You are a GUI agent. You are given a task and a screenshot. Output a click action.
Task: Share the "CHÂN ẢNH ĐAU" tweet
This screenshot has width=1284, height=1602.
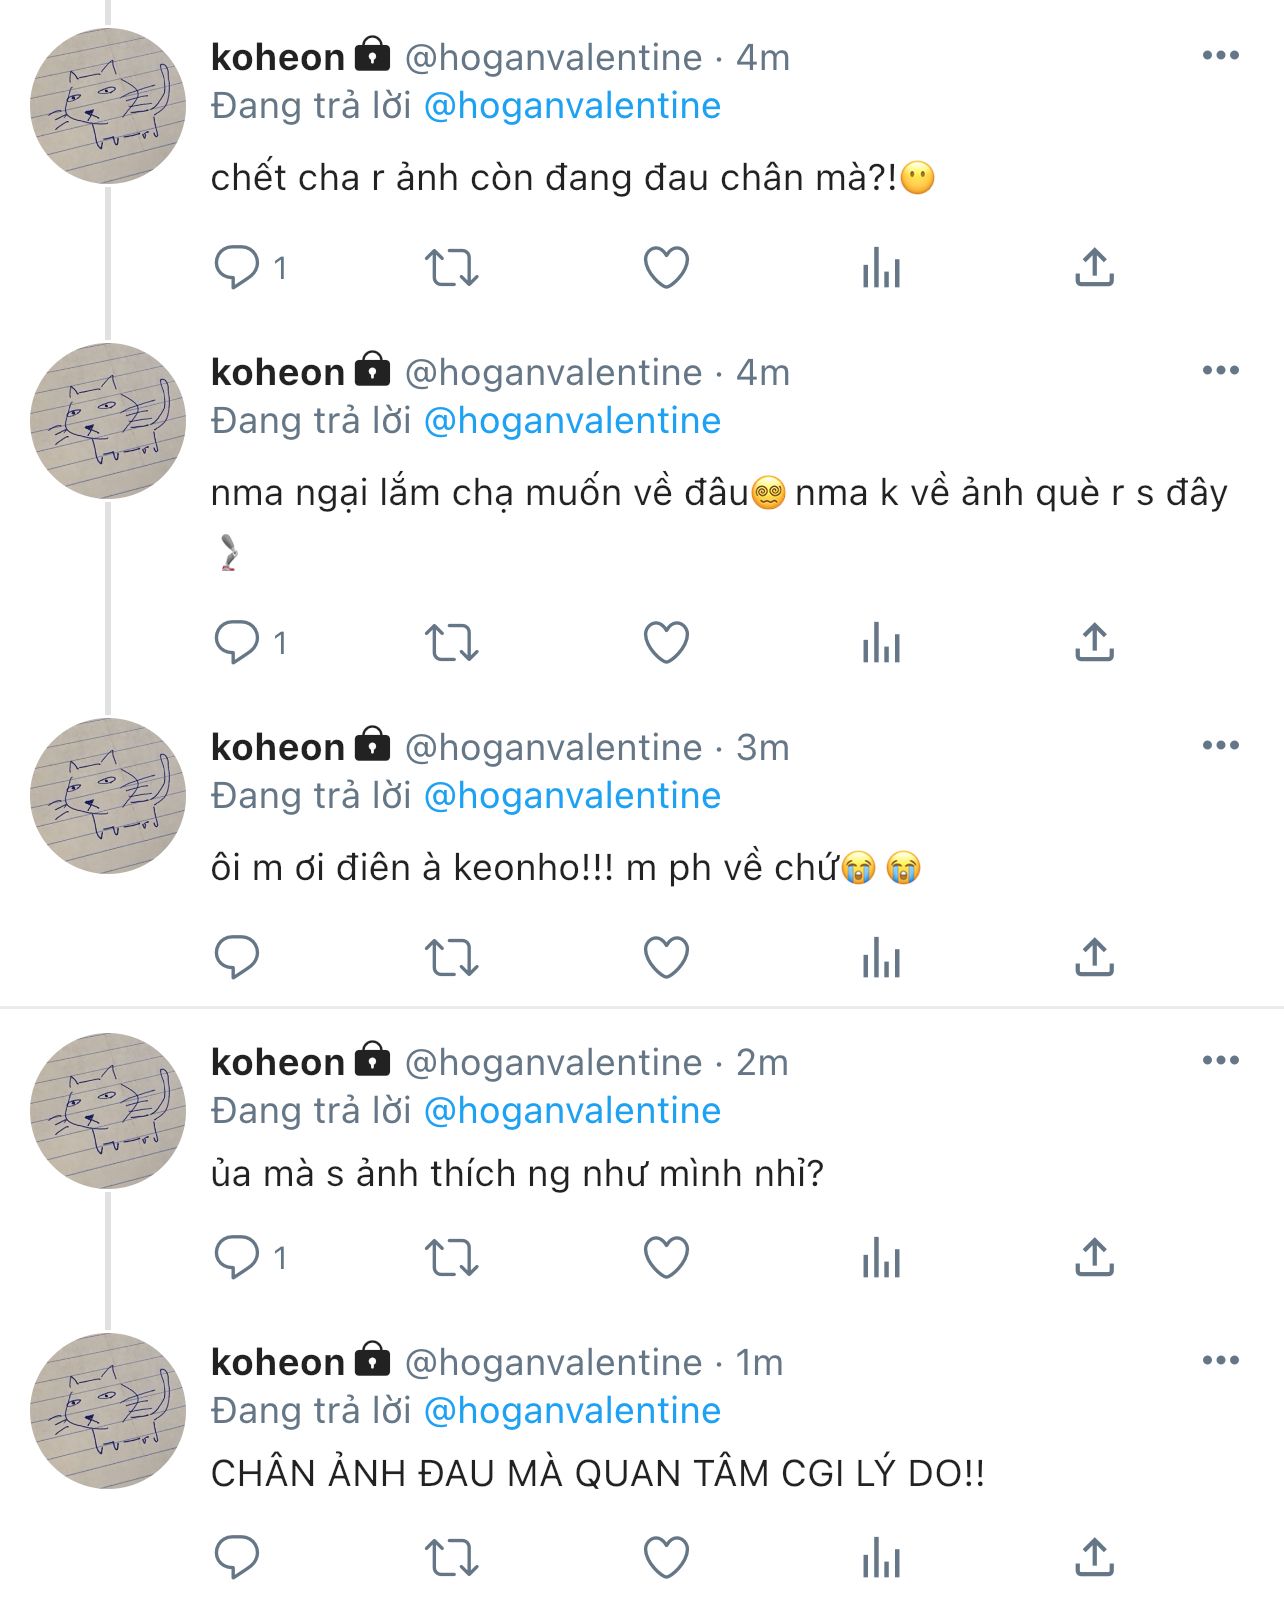click(x=1094, y=1557)
